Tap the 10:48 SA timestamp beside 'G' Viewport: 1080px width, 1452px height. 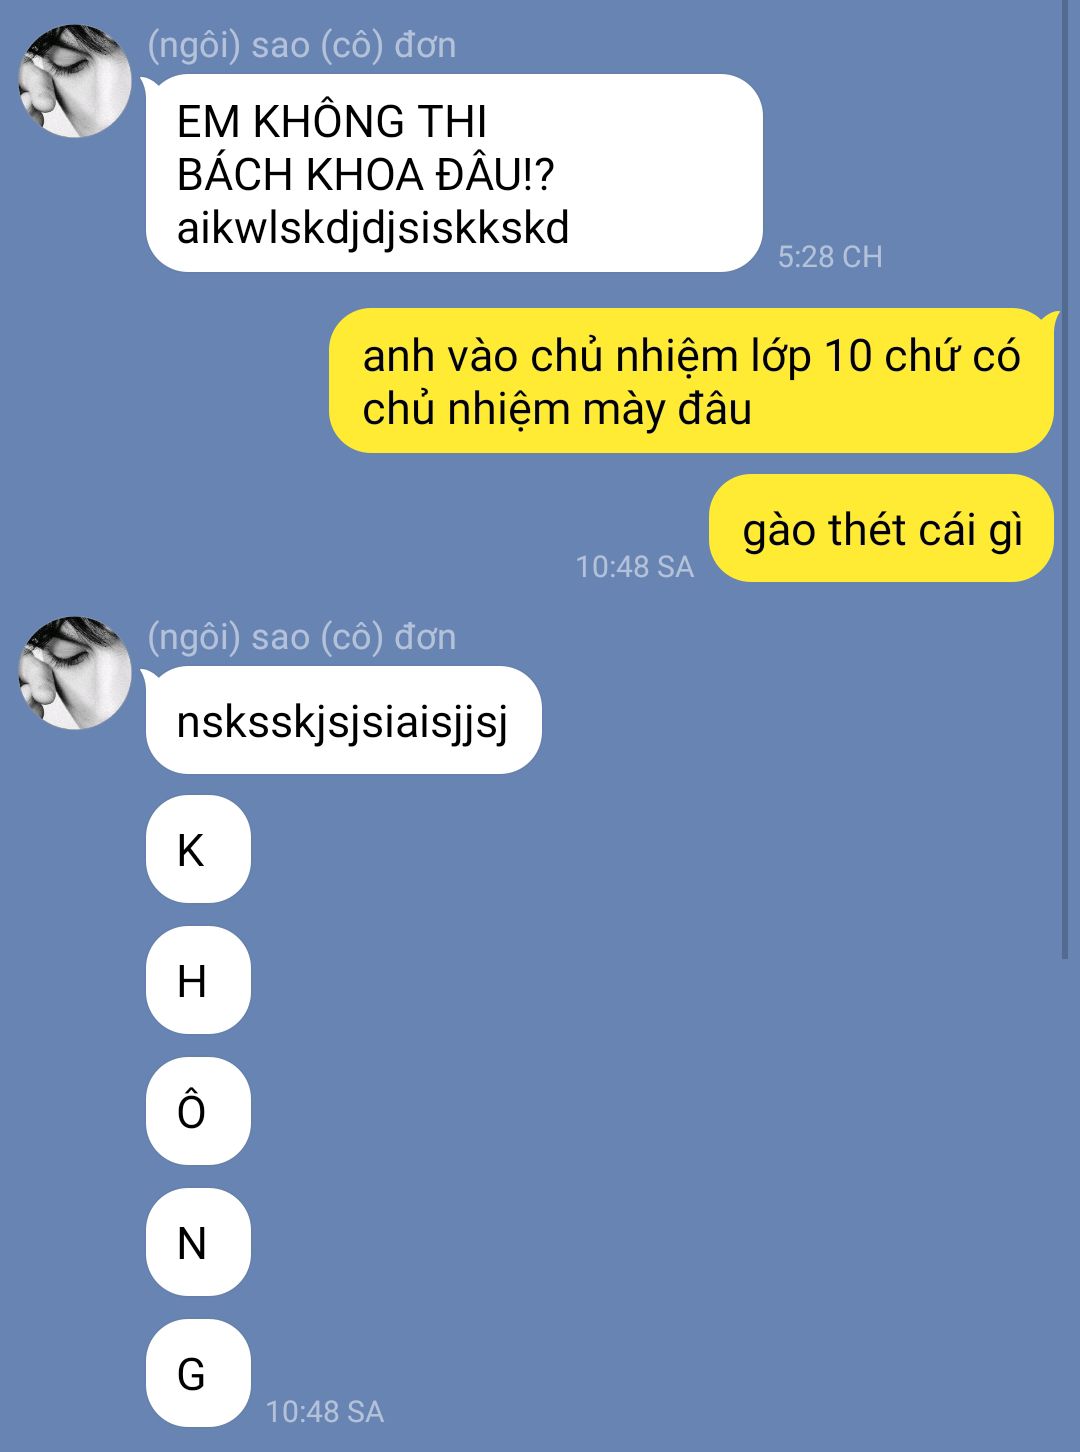click(x=325, y=1412)
